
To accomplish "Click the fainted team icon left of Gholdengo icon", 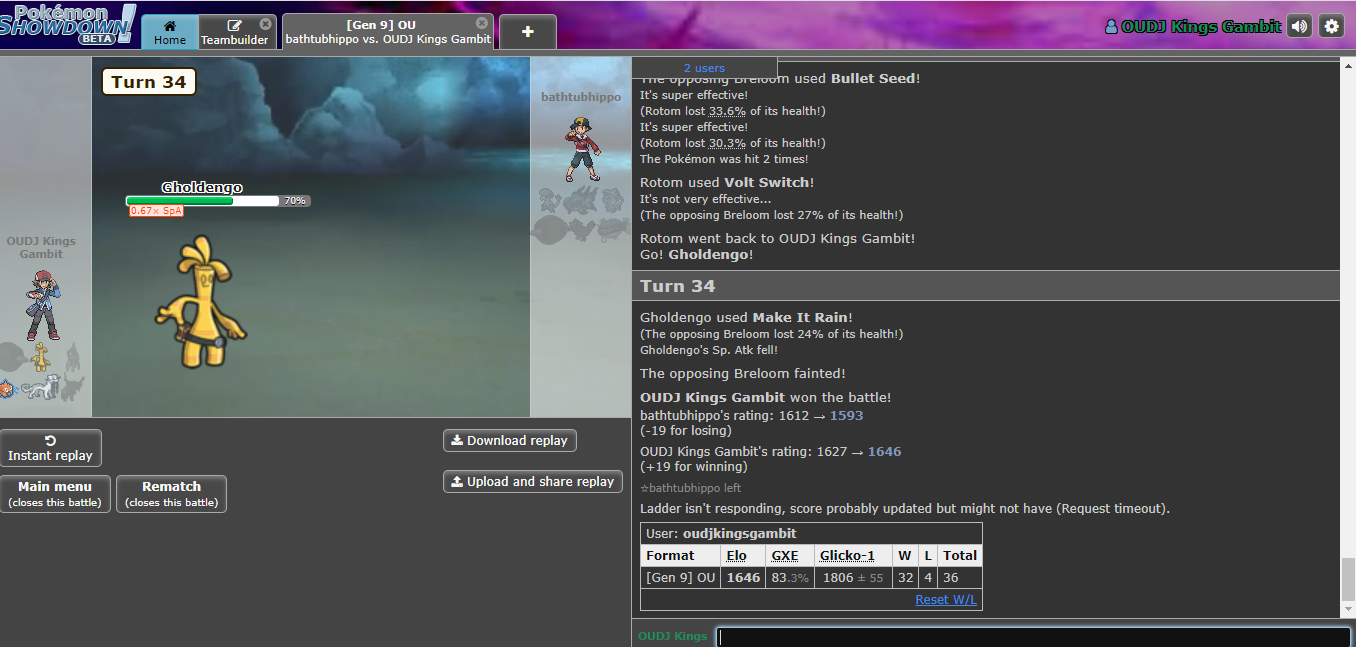I will [12, 357].
